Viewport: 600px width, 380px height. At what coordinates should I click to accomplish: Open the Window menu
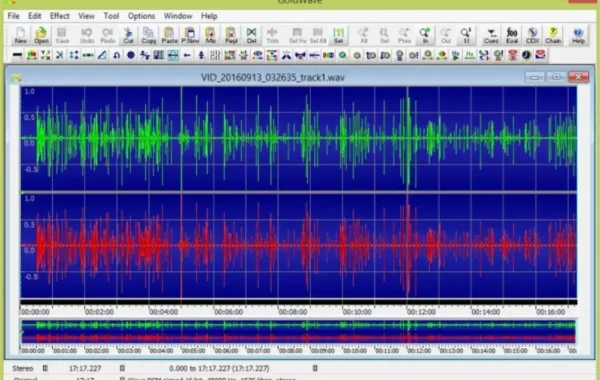pyautogui.click(x=178, y=16)
